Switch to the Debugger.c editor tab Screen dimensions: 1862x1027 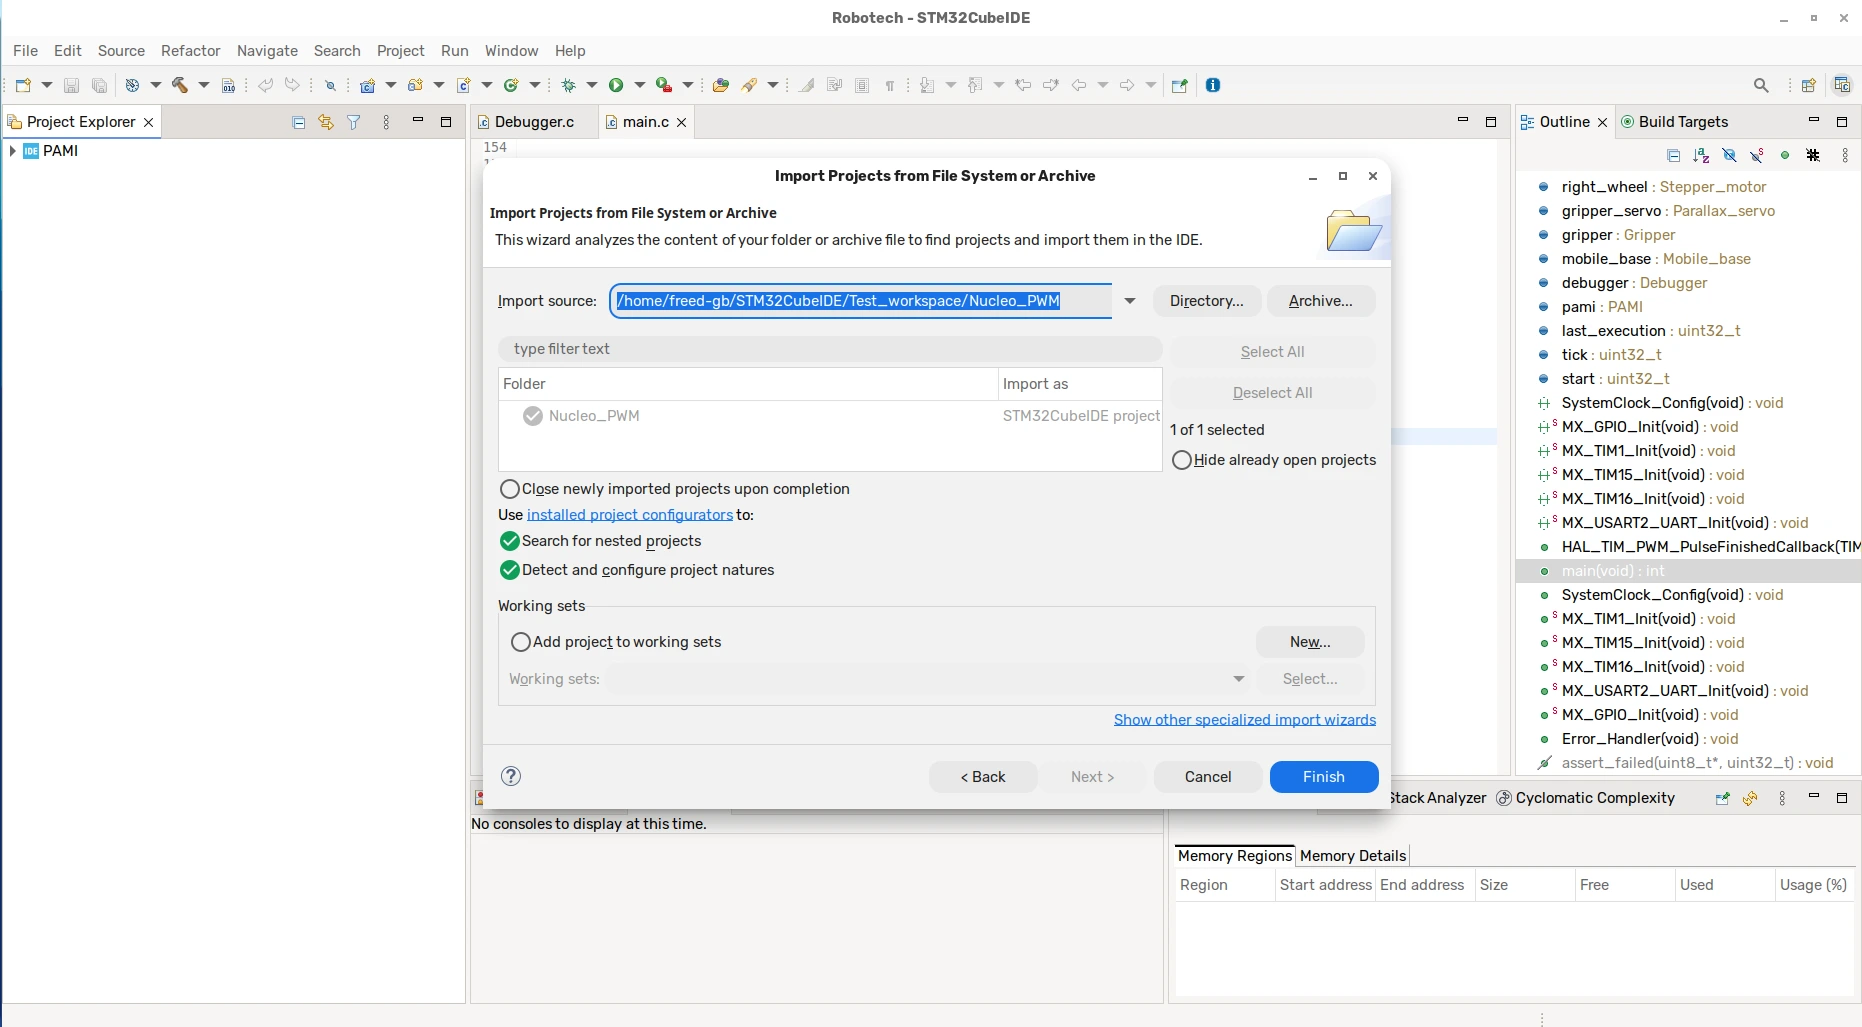(534, 122)
